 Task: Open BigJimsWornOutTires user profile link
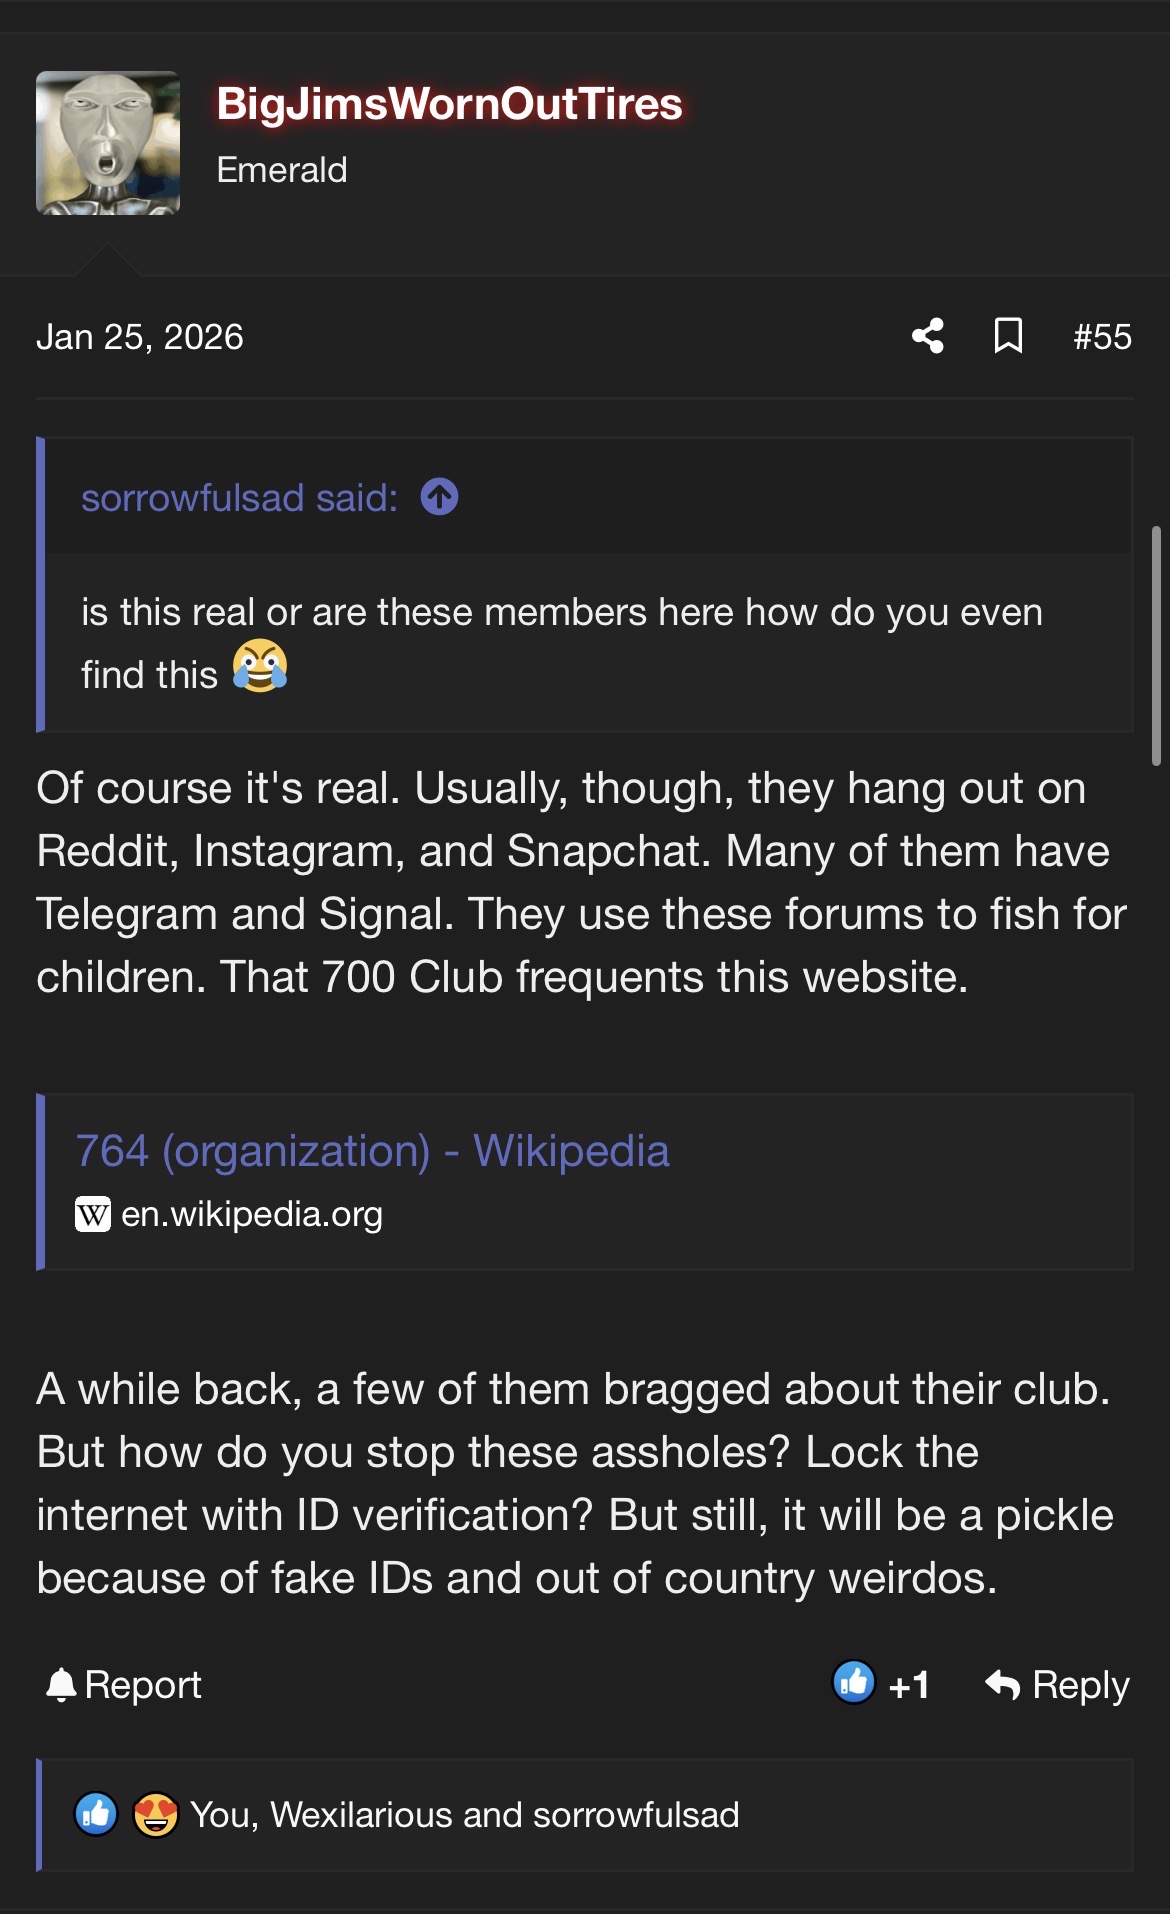(449, 104)
